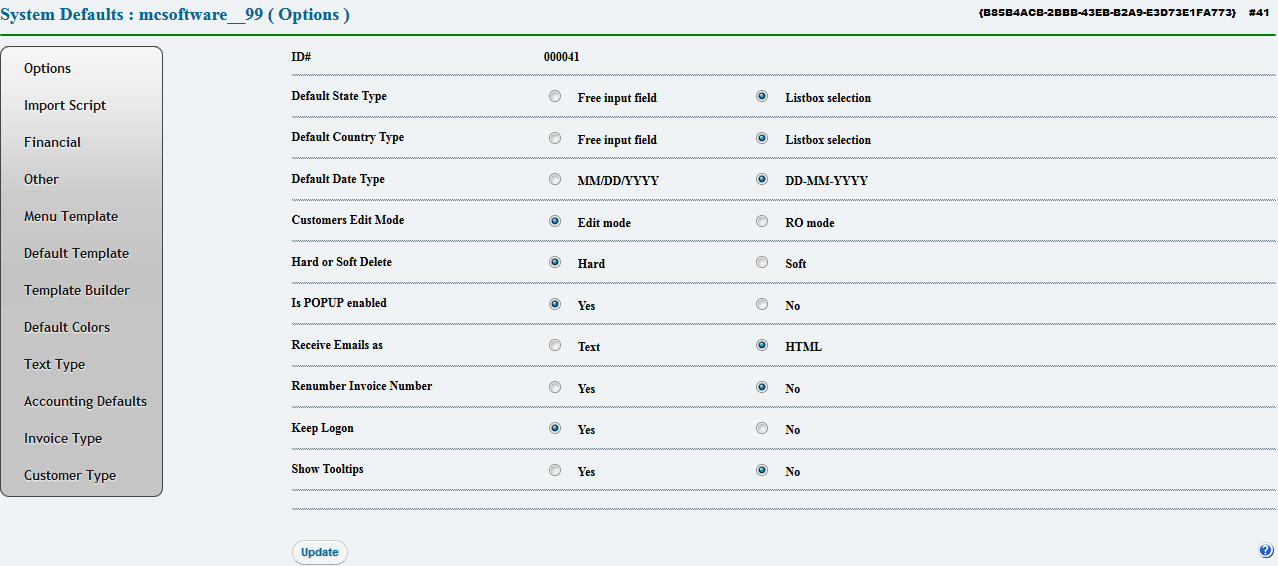Image resolution: width=1278 pixels, height=566 pixels.
Task: Set Keep Logon to Yes
Action: point(555,428)
